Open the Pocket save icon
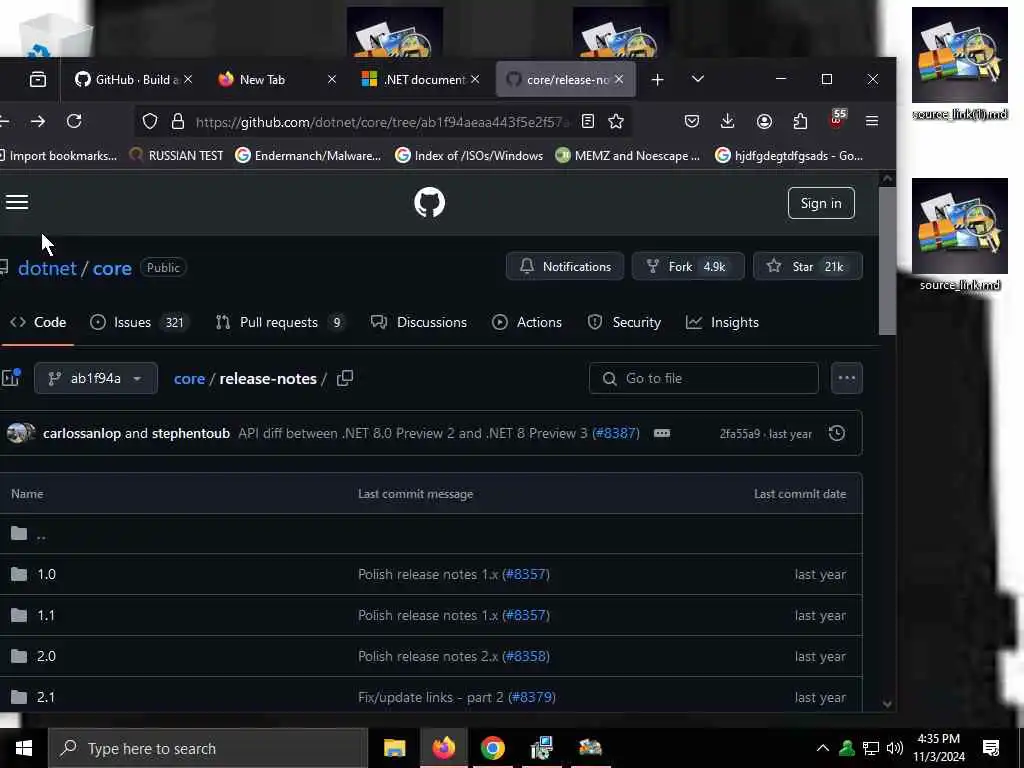Image resolution: width=1024 pixels, height=768 pixels. [692, 121]
